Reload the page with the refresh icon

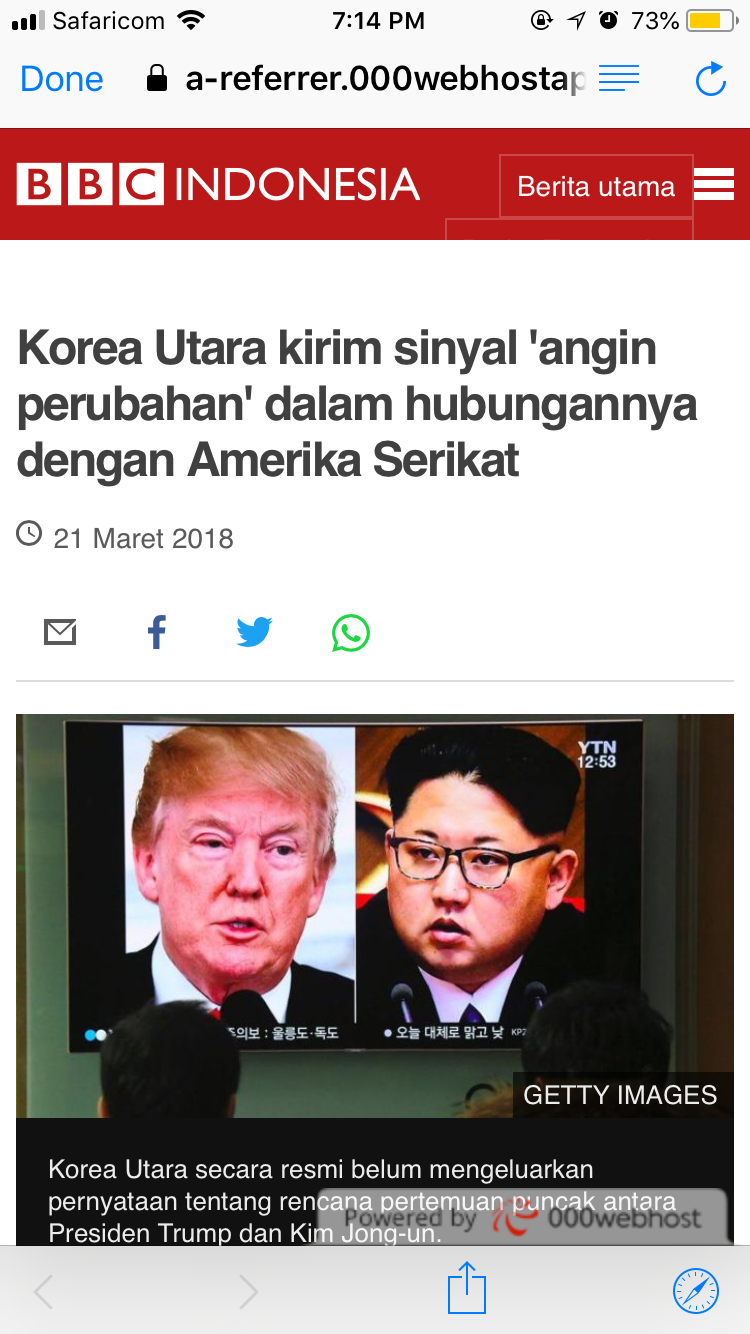(711, 79)
